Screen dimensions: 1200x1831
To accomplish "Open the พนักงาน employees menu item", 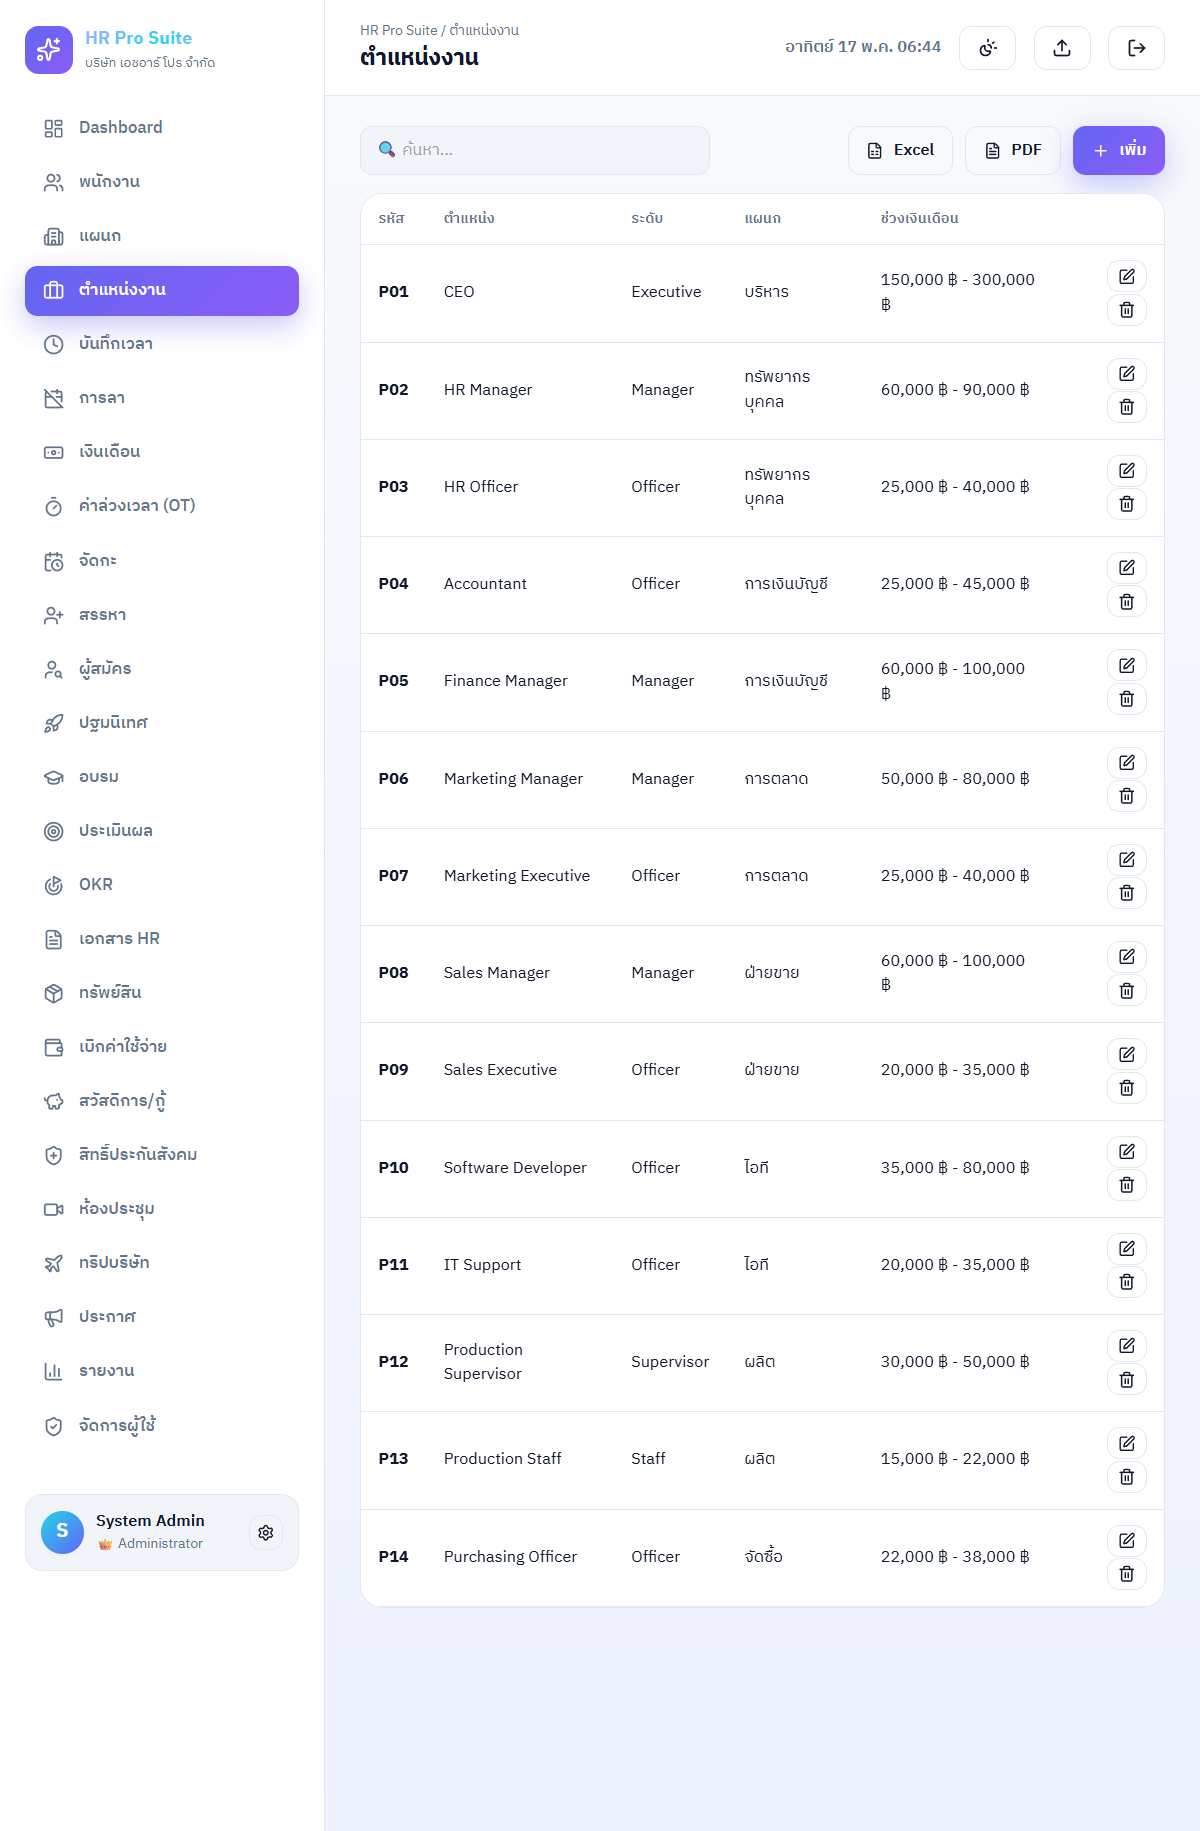I will coord(162,182).
